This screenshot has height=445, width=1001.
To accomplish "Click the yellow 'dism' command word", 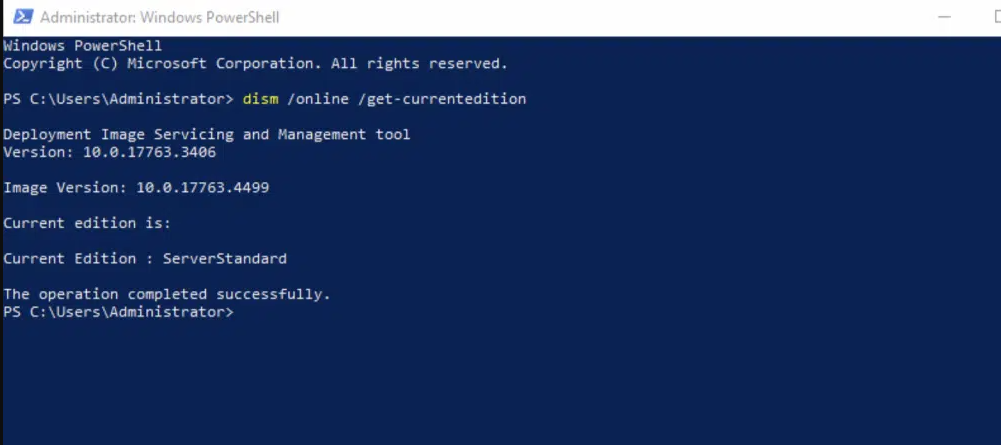I will 259,99.
